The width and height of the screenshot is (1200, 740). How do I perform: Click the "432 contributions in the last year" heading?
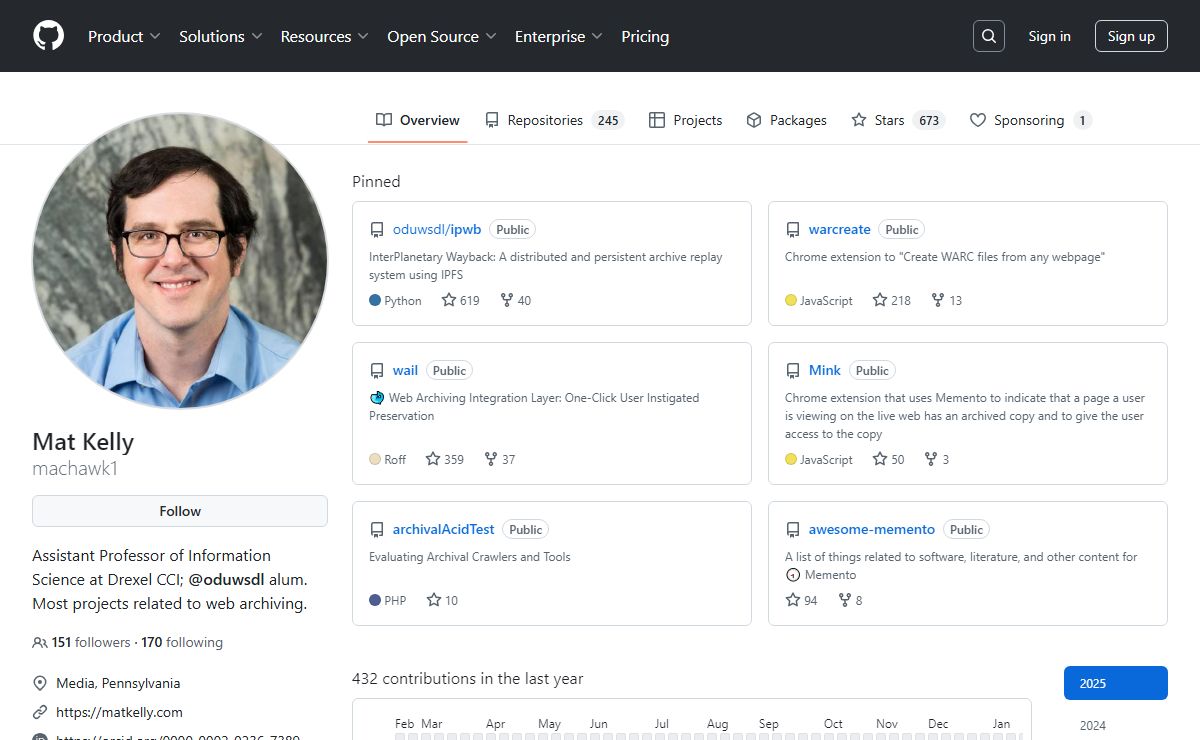point(467,678)
